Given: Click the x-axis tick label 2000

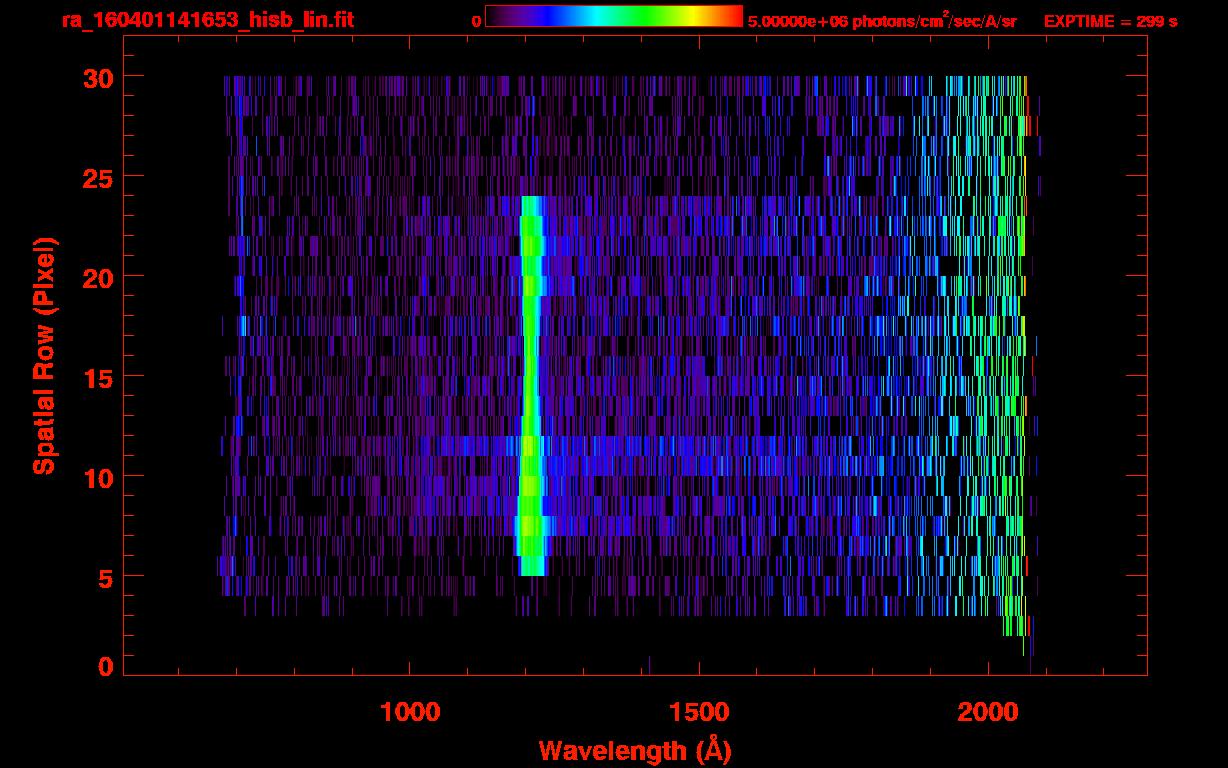Looking at the screenshot, I should point(988,711).
